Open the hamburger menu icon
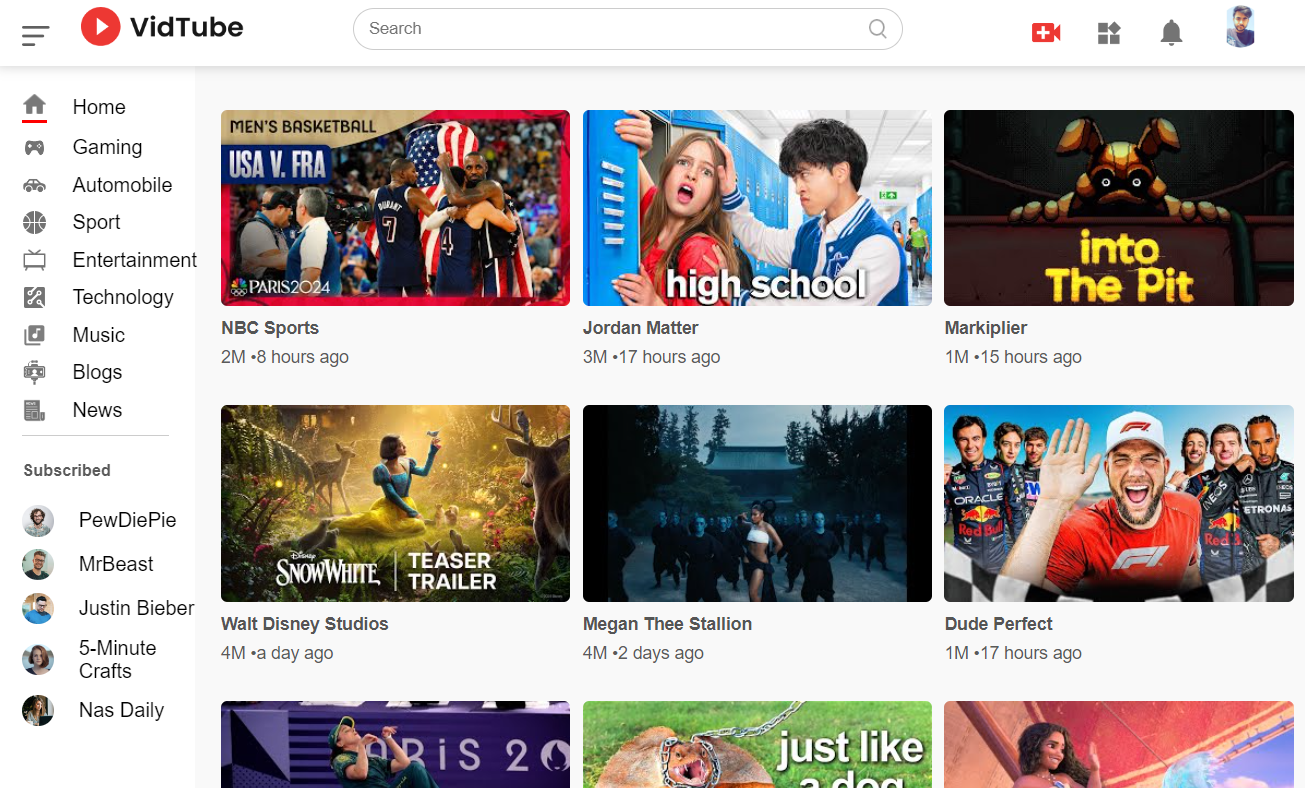The image size is (1305, 788). pos(35,35)
